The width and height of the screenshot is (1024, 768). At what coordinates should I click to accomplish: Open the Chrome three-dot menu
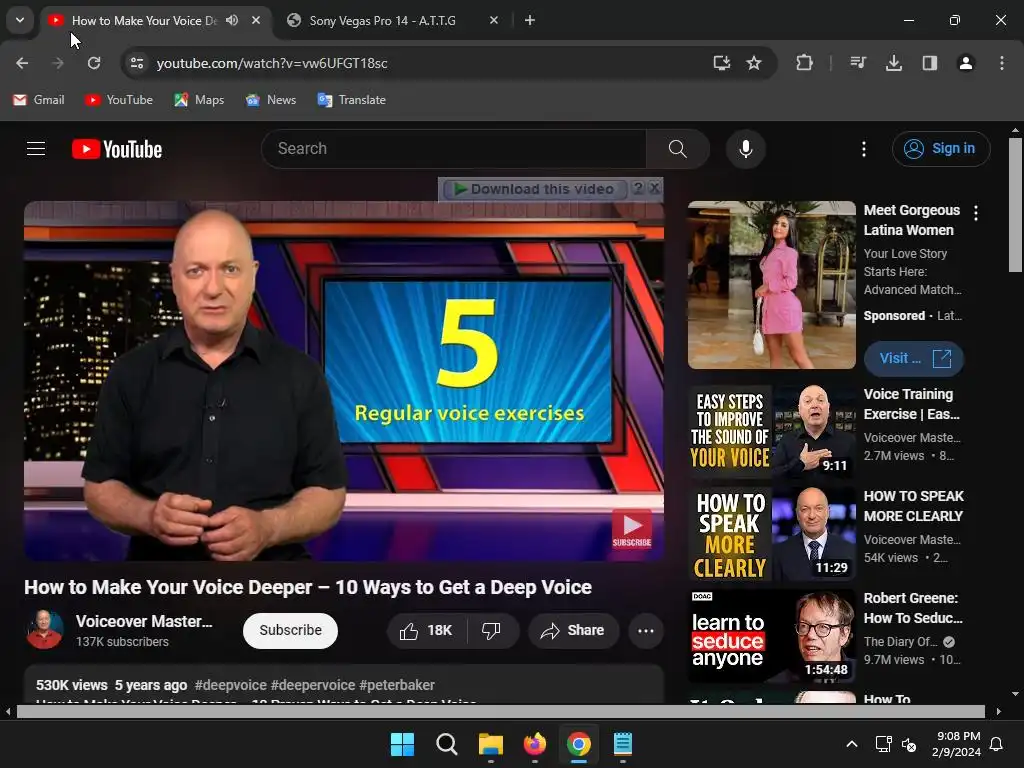pyautogui.click(x=1002, y=63)
